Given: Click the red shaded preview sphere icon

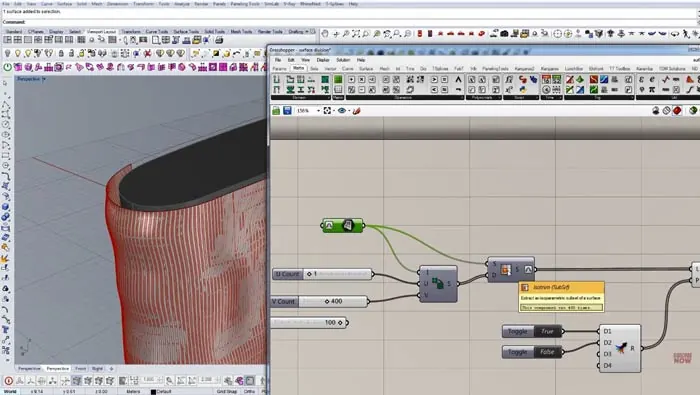Looking at the screenshot, I should click(x=677, y=110).
